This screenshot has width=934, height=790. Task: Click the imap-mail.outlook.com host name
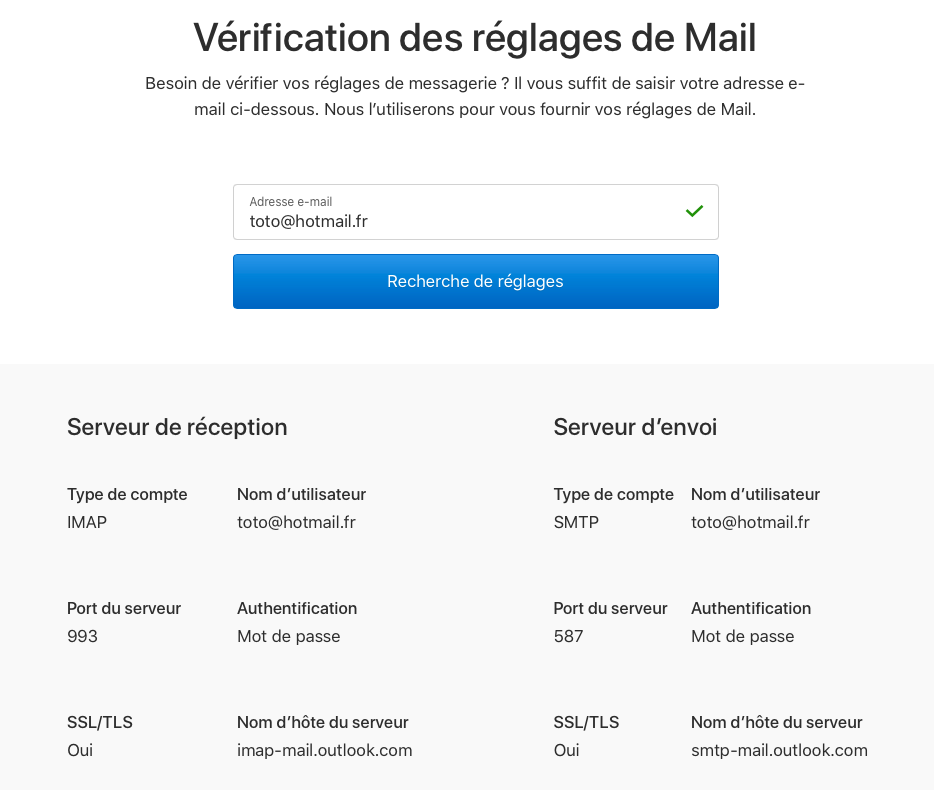[324, 750]
